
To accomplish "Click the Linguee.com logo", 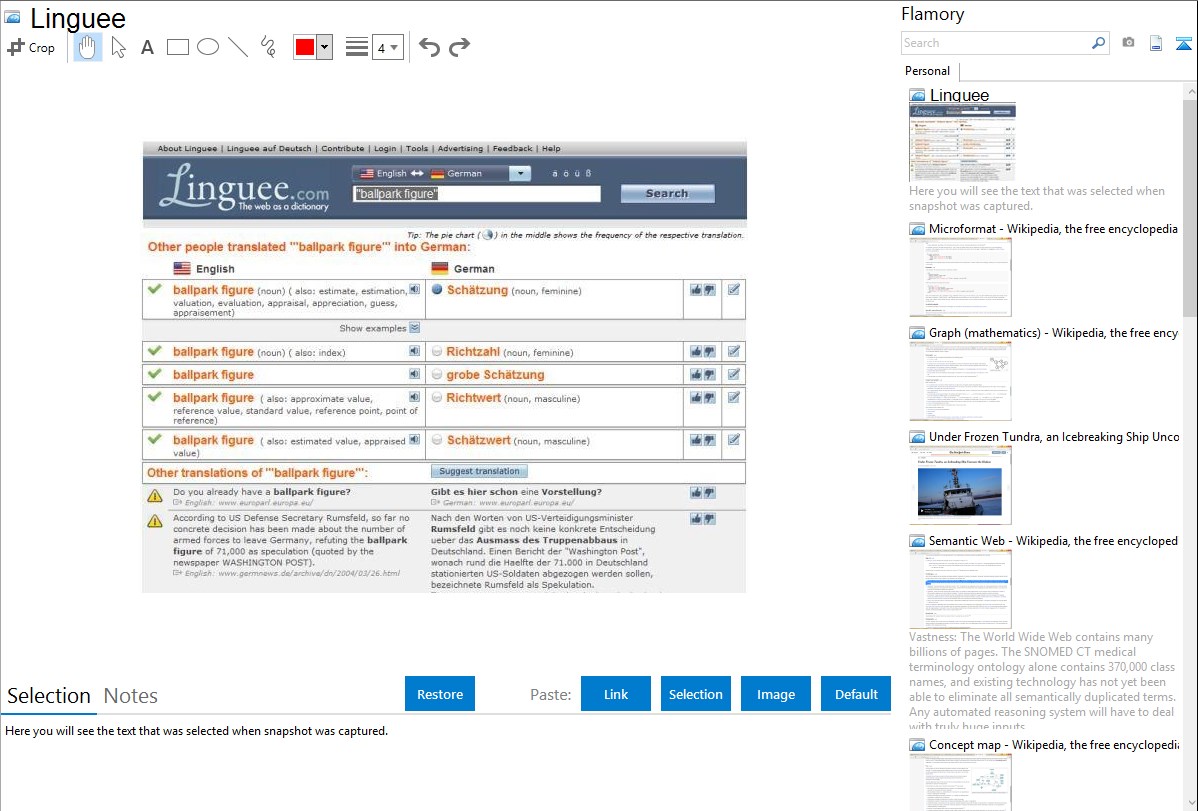I will coord(244,189).
